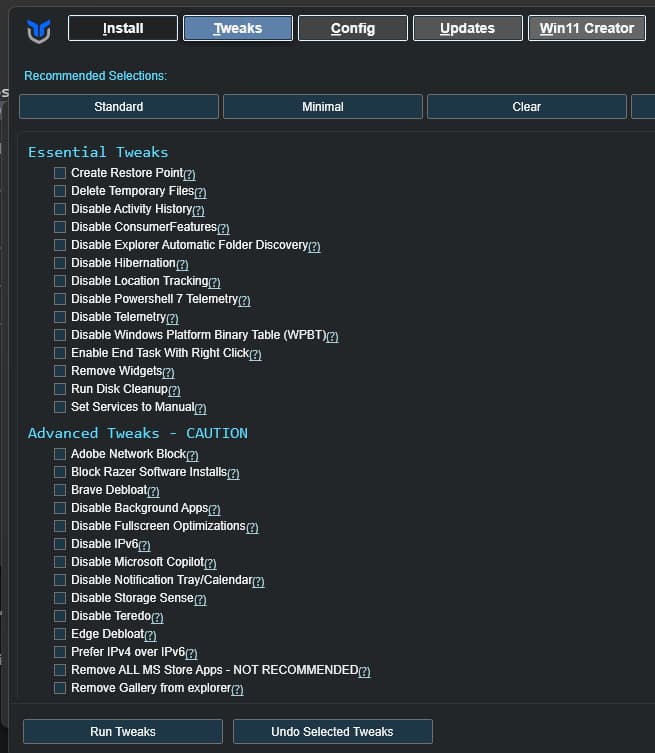Viewport: 655px width, 753px height.
Task: Open help (?) for Disable Fullscreen Optimizations
Action: [252, 527]
